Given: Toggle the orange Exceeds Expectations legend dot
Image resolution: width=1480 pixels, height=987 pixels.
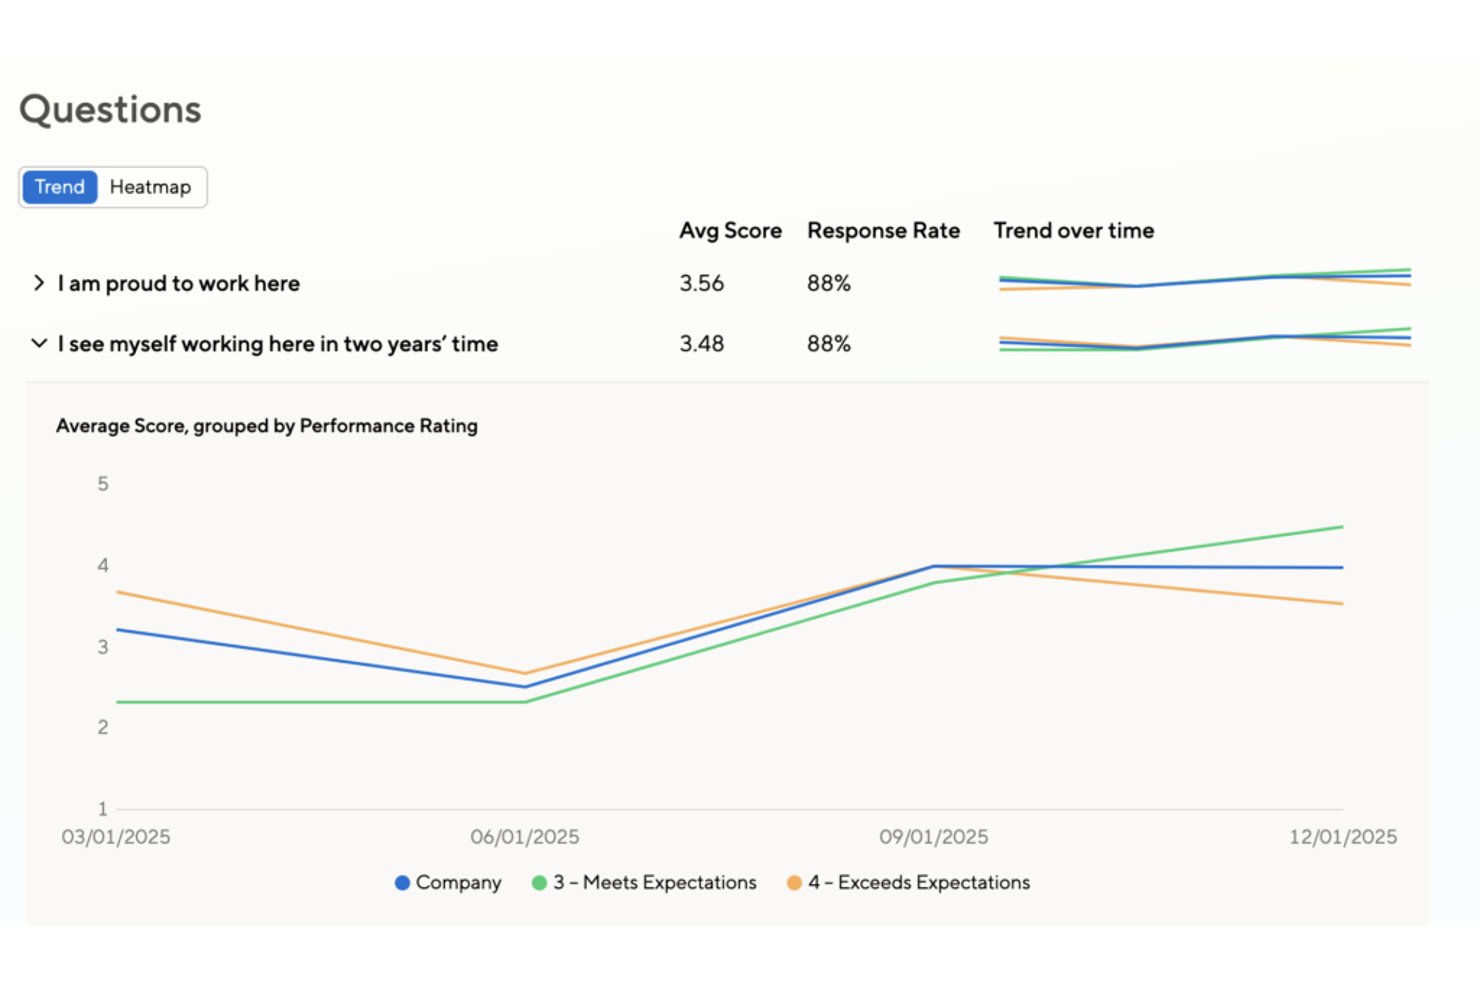Looking at the screenshot, I should [794, 883].
